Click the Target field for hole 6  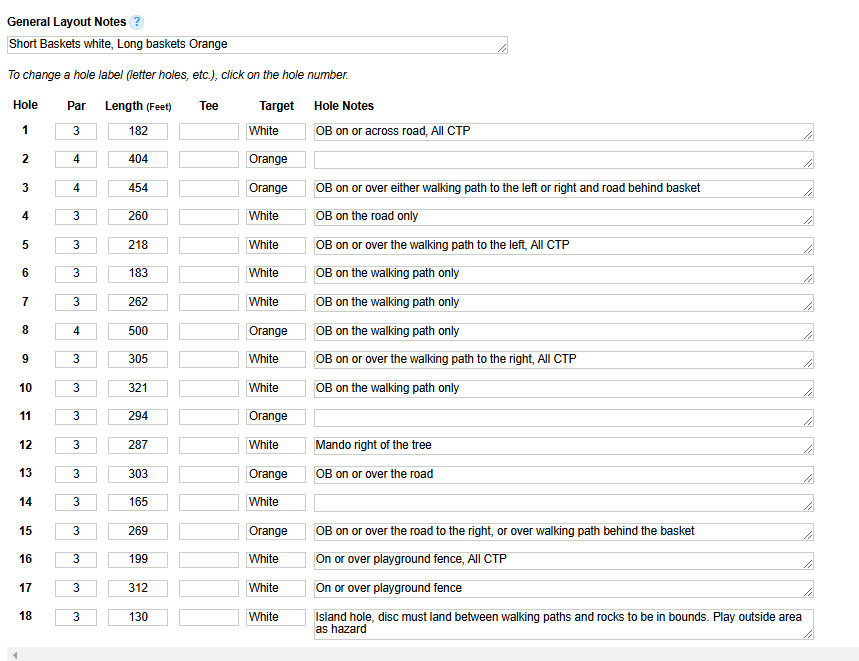pos(276,273)
